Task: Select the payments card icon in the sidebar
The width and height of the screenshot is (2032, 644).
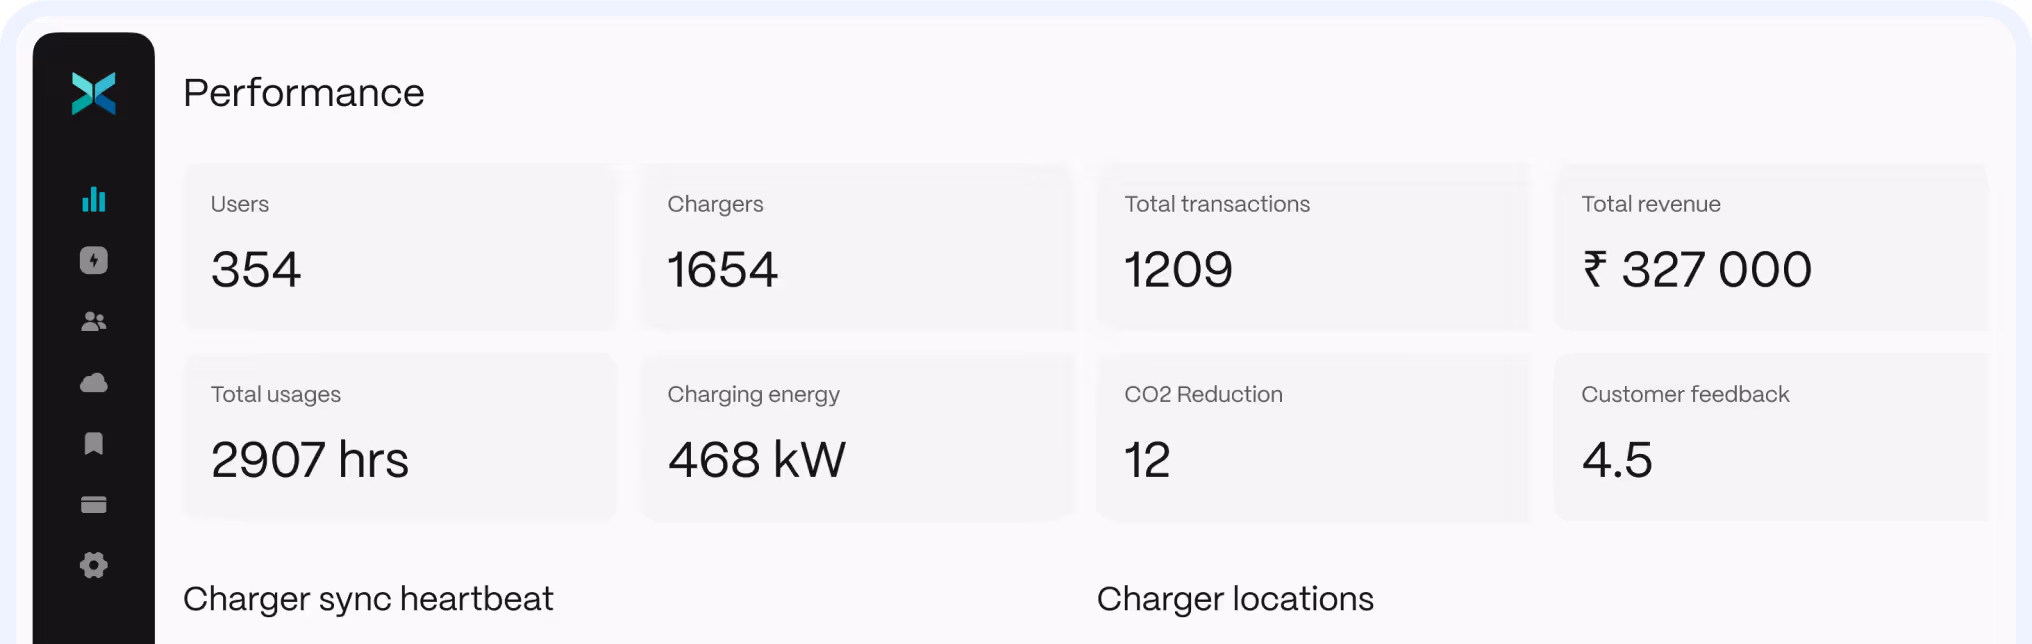Action: (93, 504)
